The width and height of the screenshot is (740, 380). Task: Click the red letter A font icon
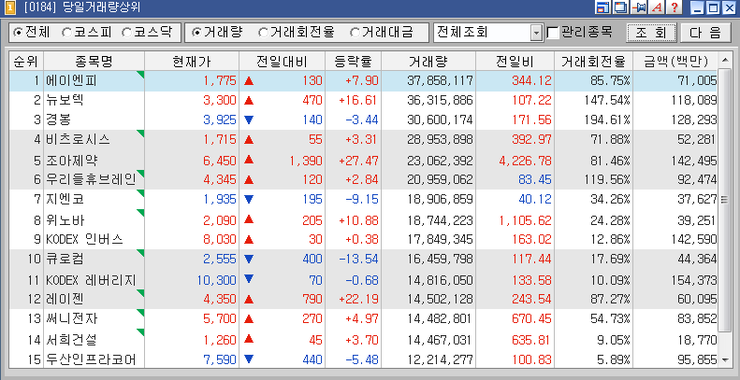coord(656,7)
